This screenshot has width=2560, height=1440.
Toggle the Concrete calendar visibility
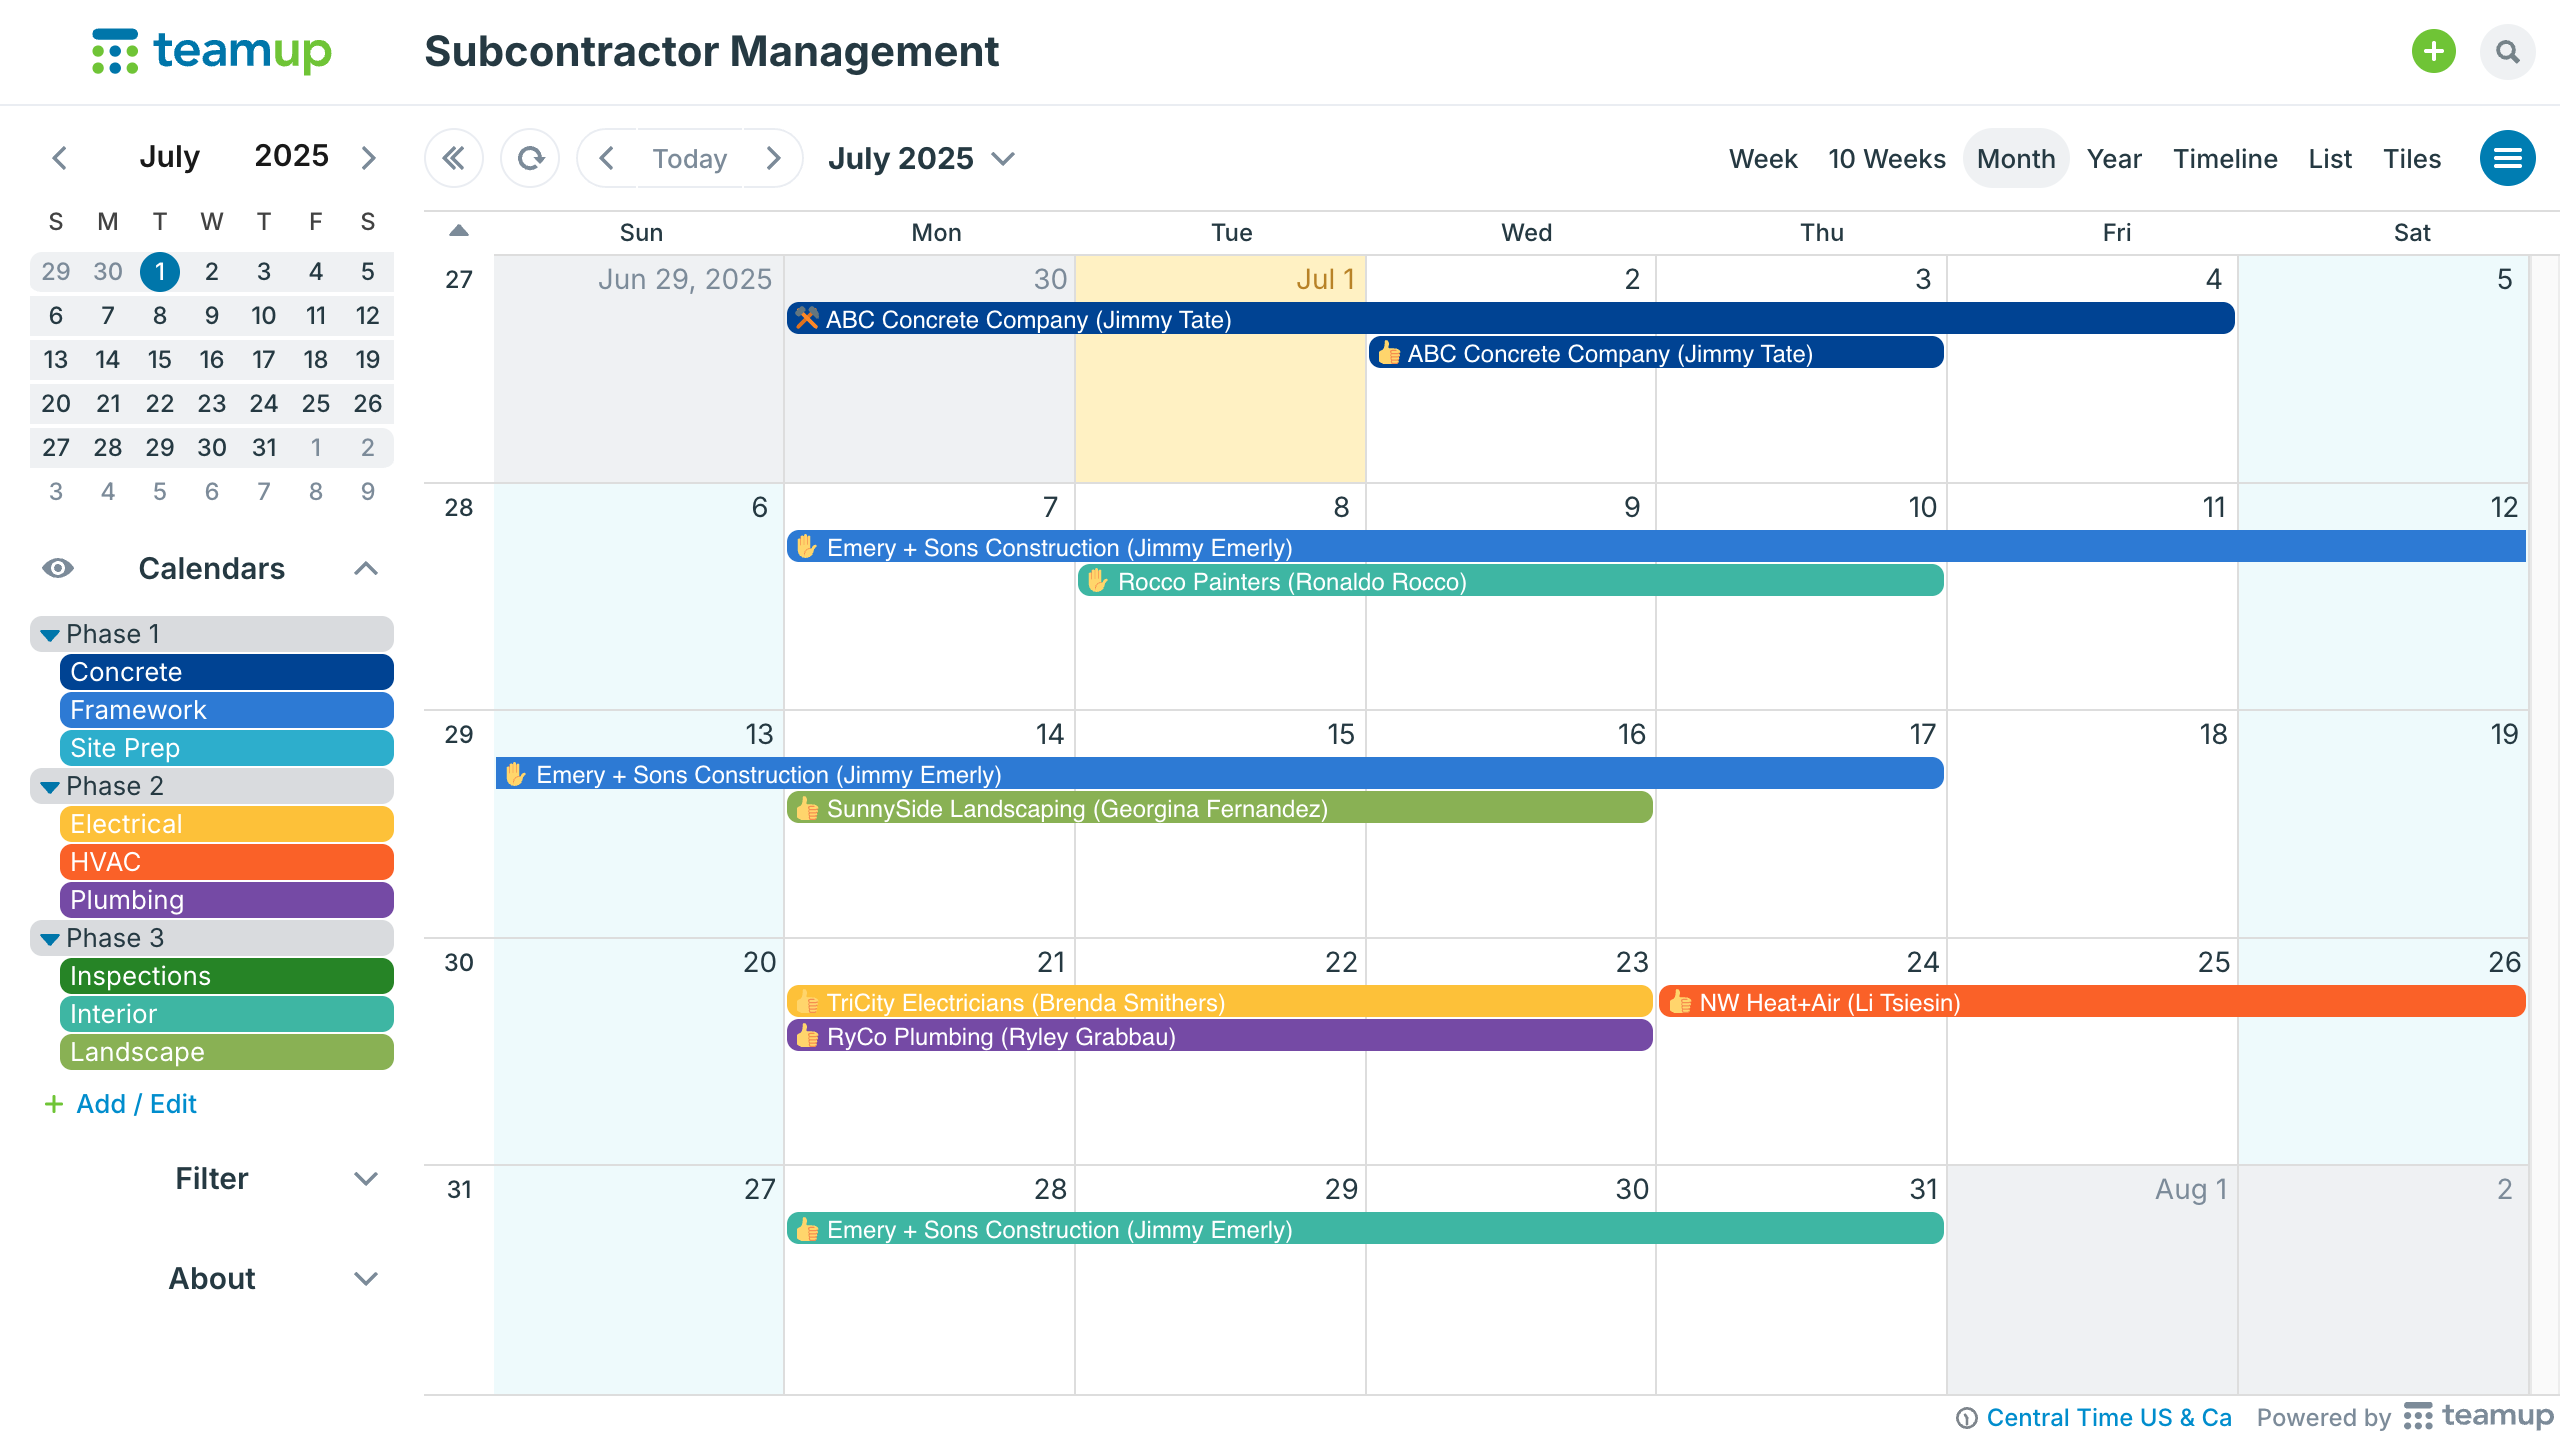[x=226, y=672]
